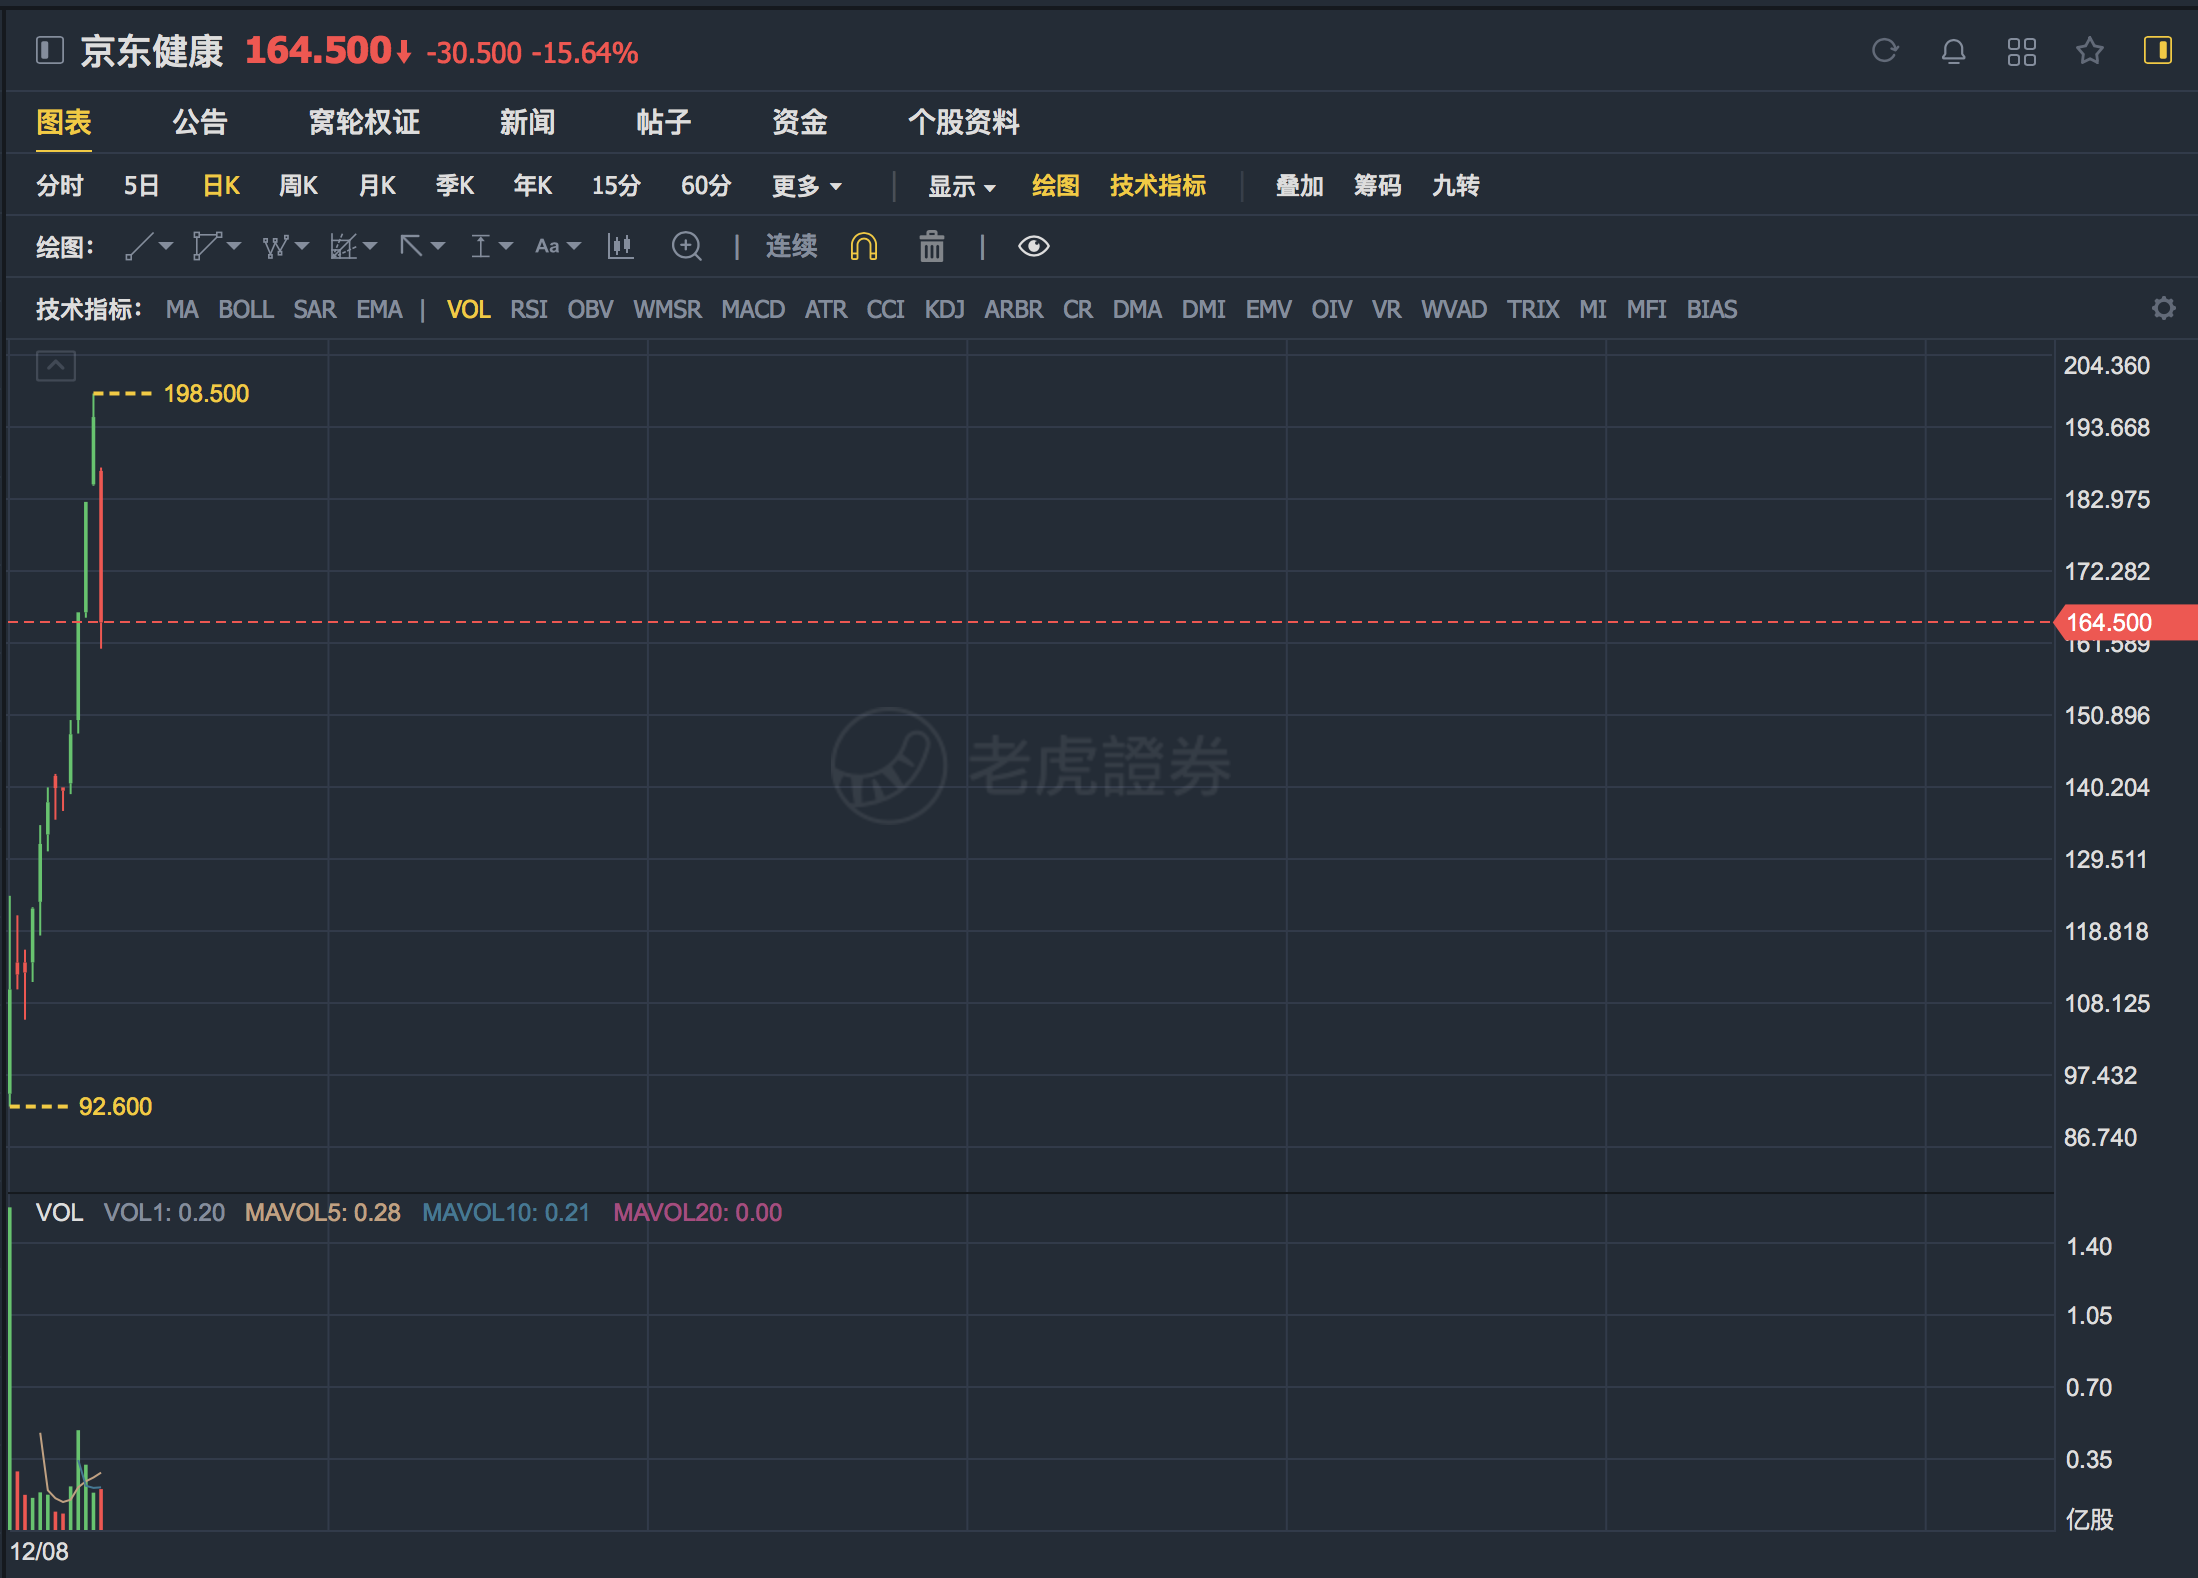Toggle the yellow right sidebar panel icon

(x=2158, y=50)
